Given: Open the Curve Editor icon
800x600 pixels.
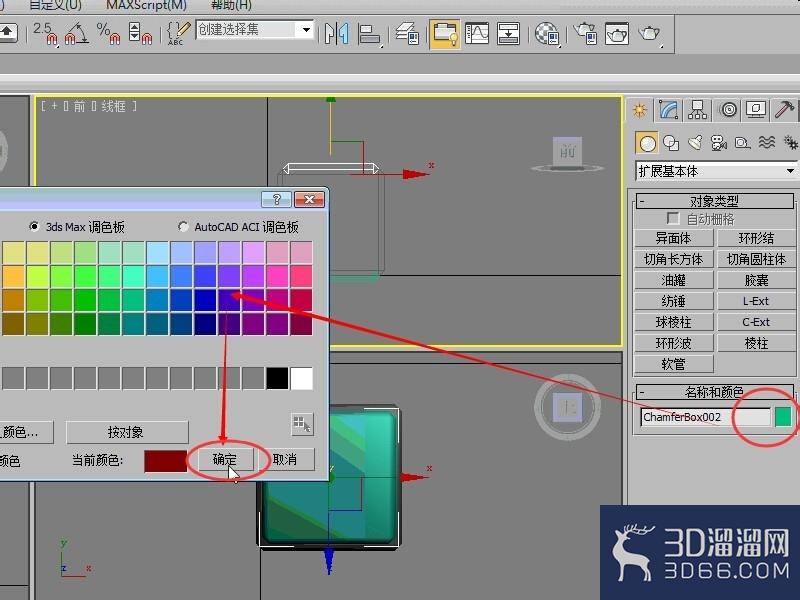Looking at the screenshot, I should pyautogui.click(x=477, y=34).
